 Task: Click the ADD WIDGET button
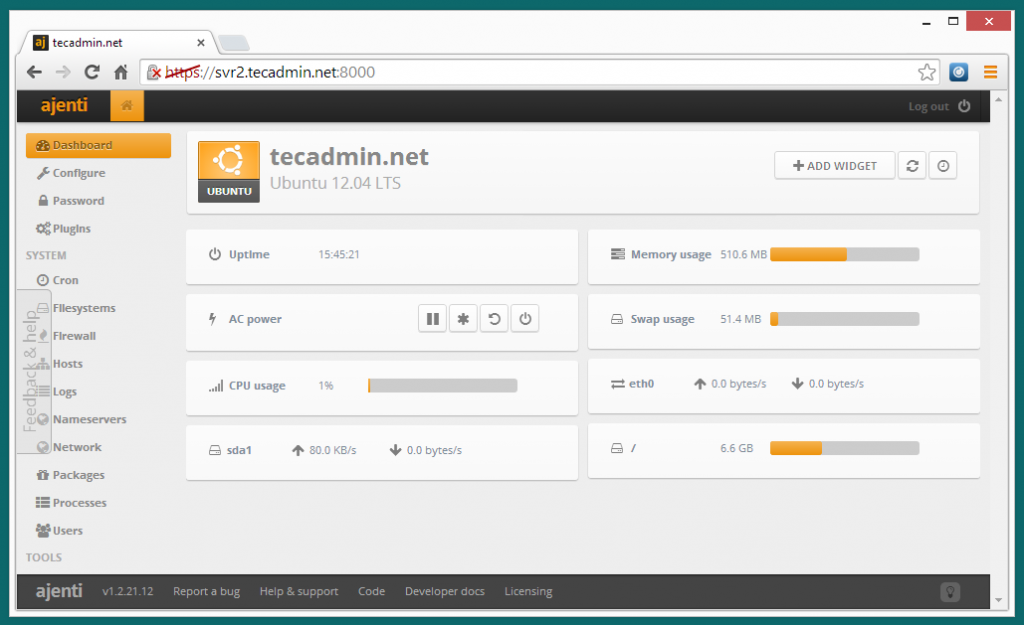pyautogui.click(x=834, y=166)
